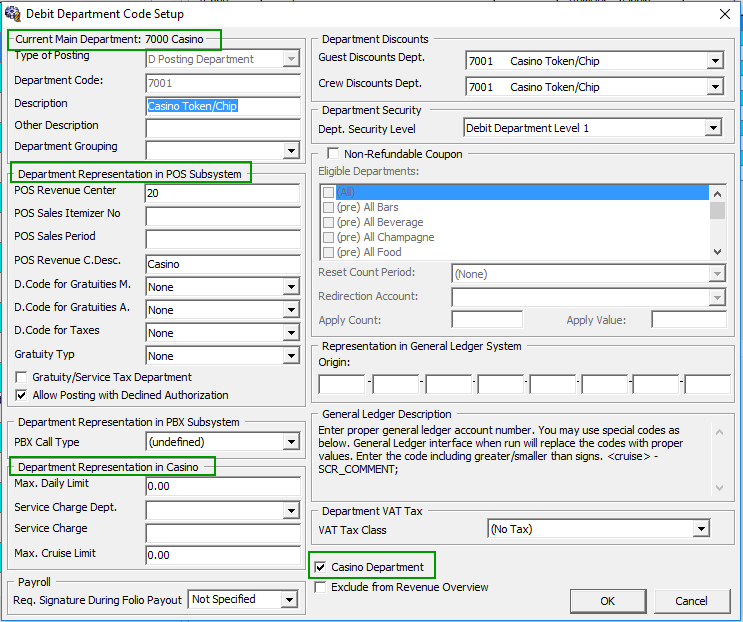
Task: Open Req. Signature During Folio Payout dropdown
Action: click(290, 600)
